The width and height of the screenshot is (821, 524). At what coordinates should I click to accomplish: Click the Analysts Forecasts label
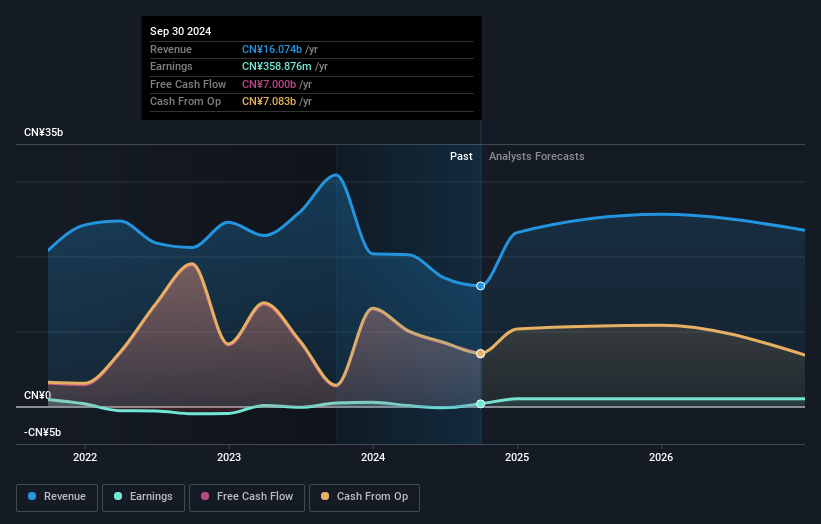(x=537, y=156)
